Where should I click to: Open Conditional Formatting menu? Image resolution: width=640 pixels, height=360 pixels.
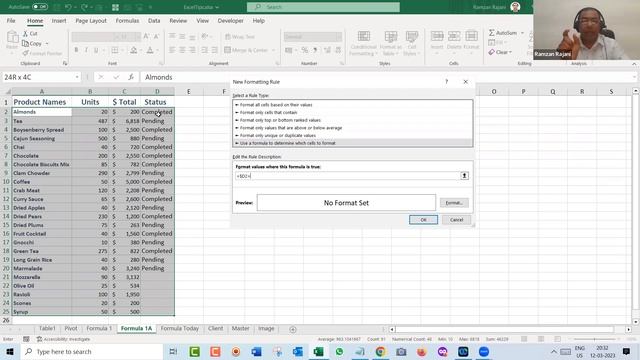click(x=363, y=43)
